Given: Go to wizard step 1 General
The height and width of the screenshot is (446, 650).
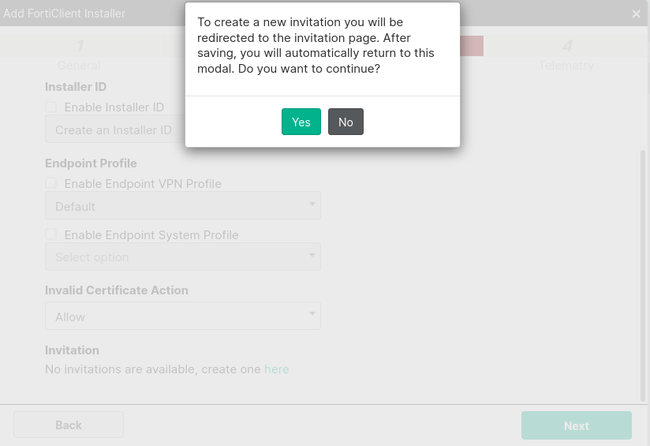Looking at the screenshot, I should [x=79, y=54].
